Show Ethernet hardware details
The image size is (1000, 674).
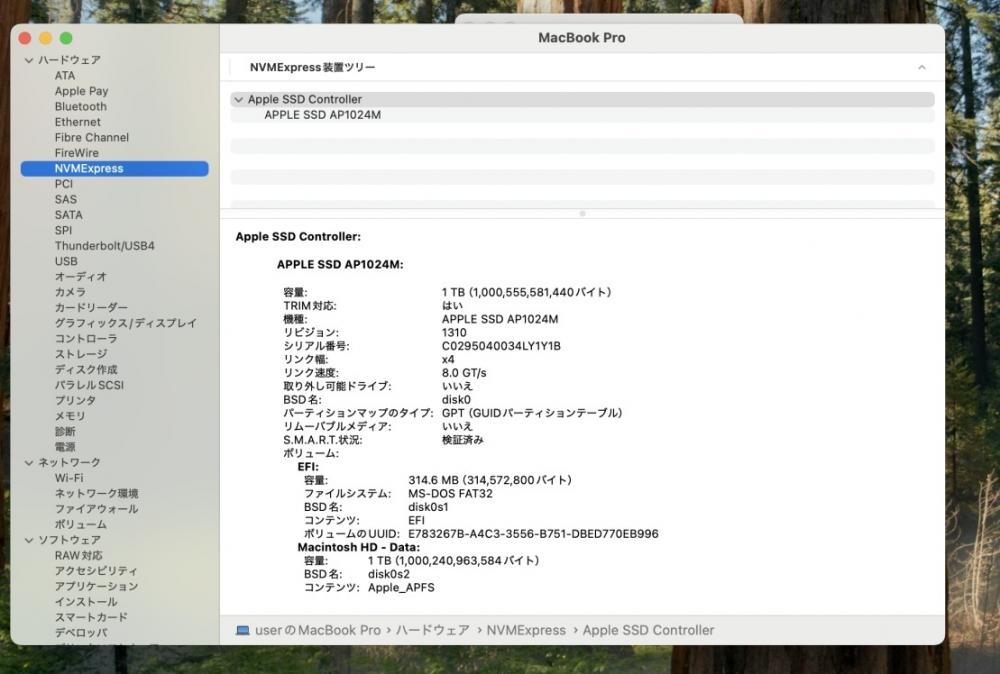pyautogui.click(x=77, y=122)
